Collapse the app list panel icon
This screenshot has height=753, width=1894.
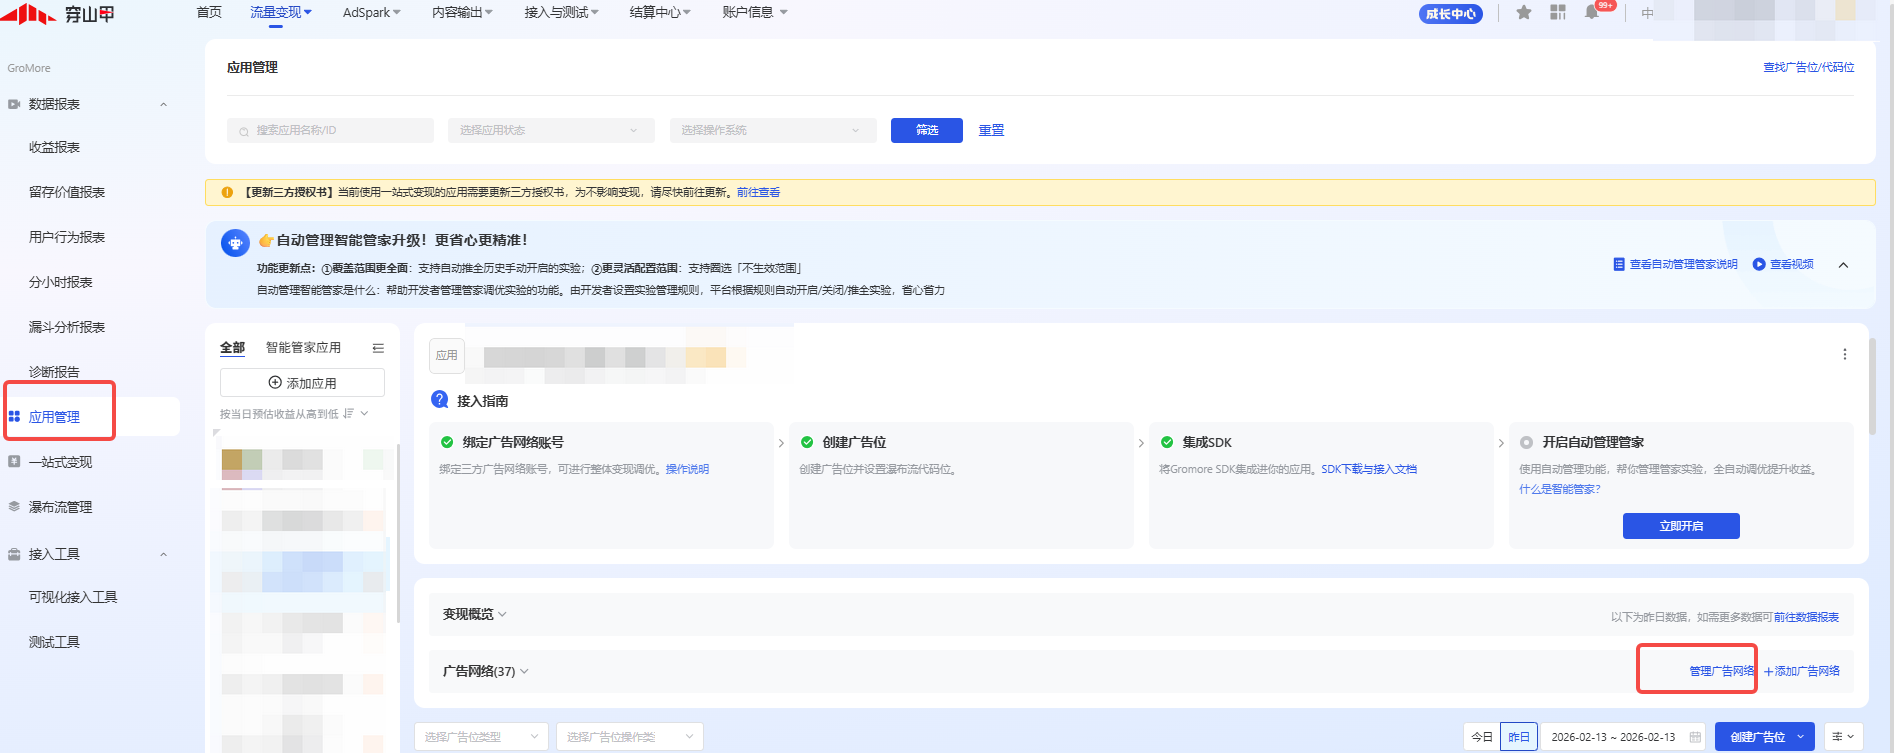tap(378, 348)
